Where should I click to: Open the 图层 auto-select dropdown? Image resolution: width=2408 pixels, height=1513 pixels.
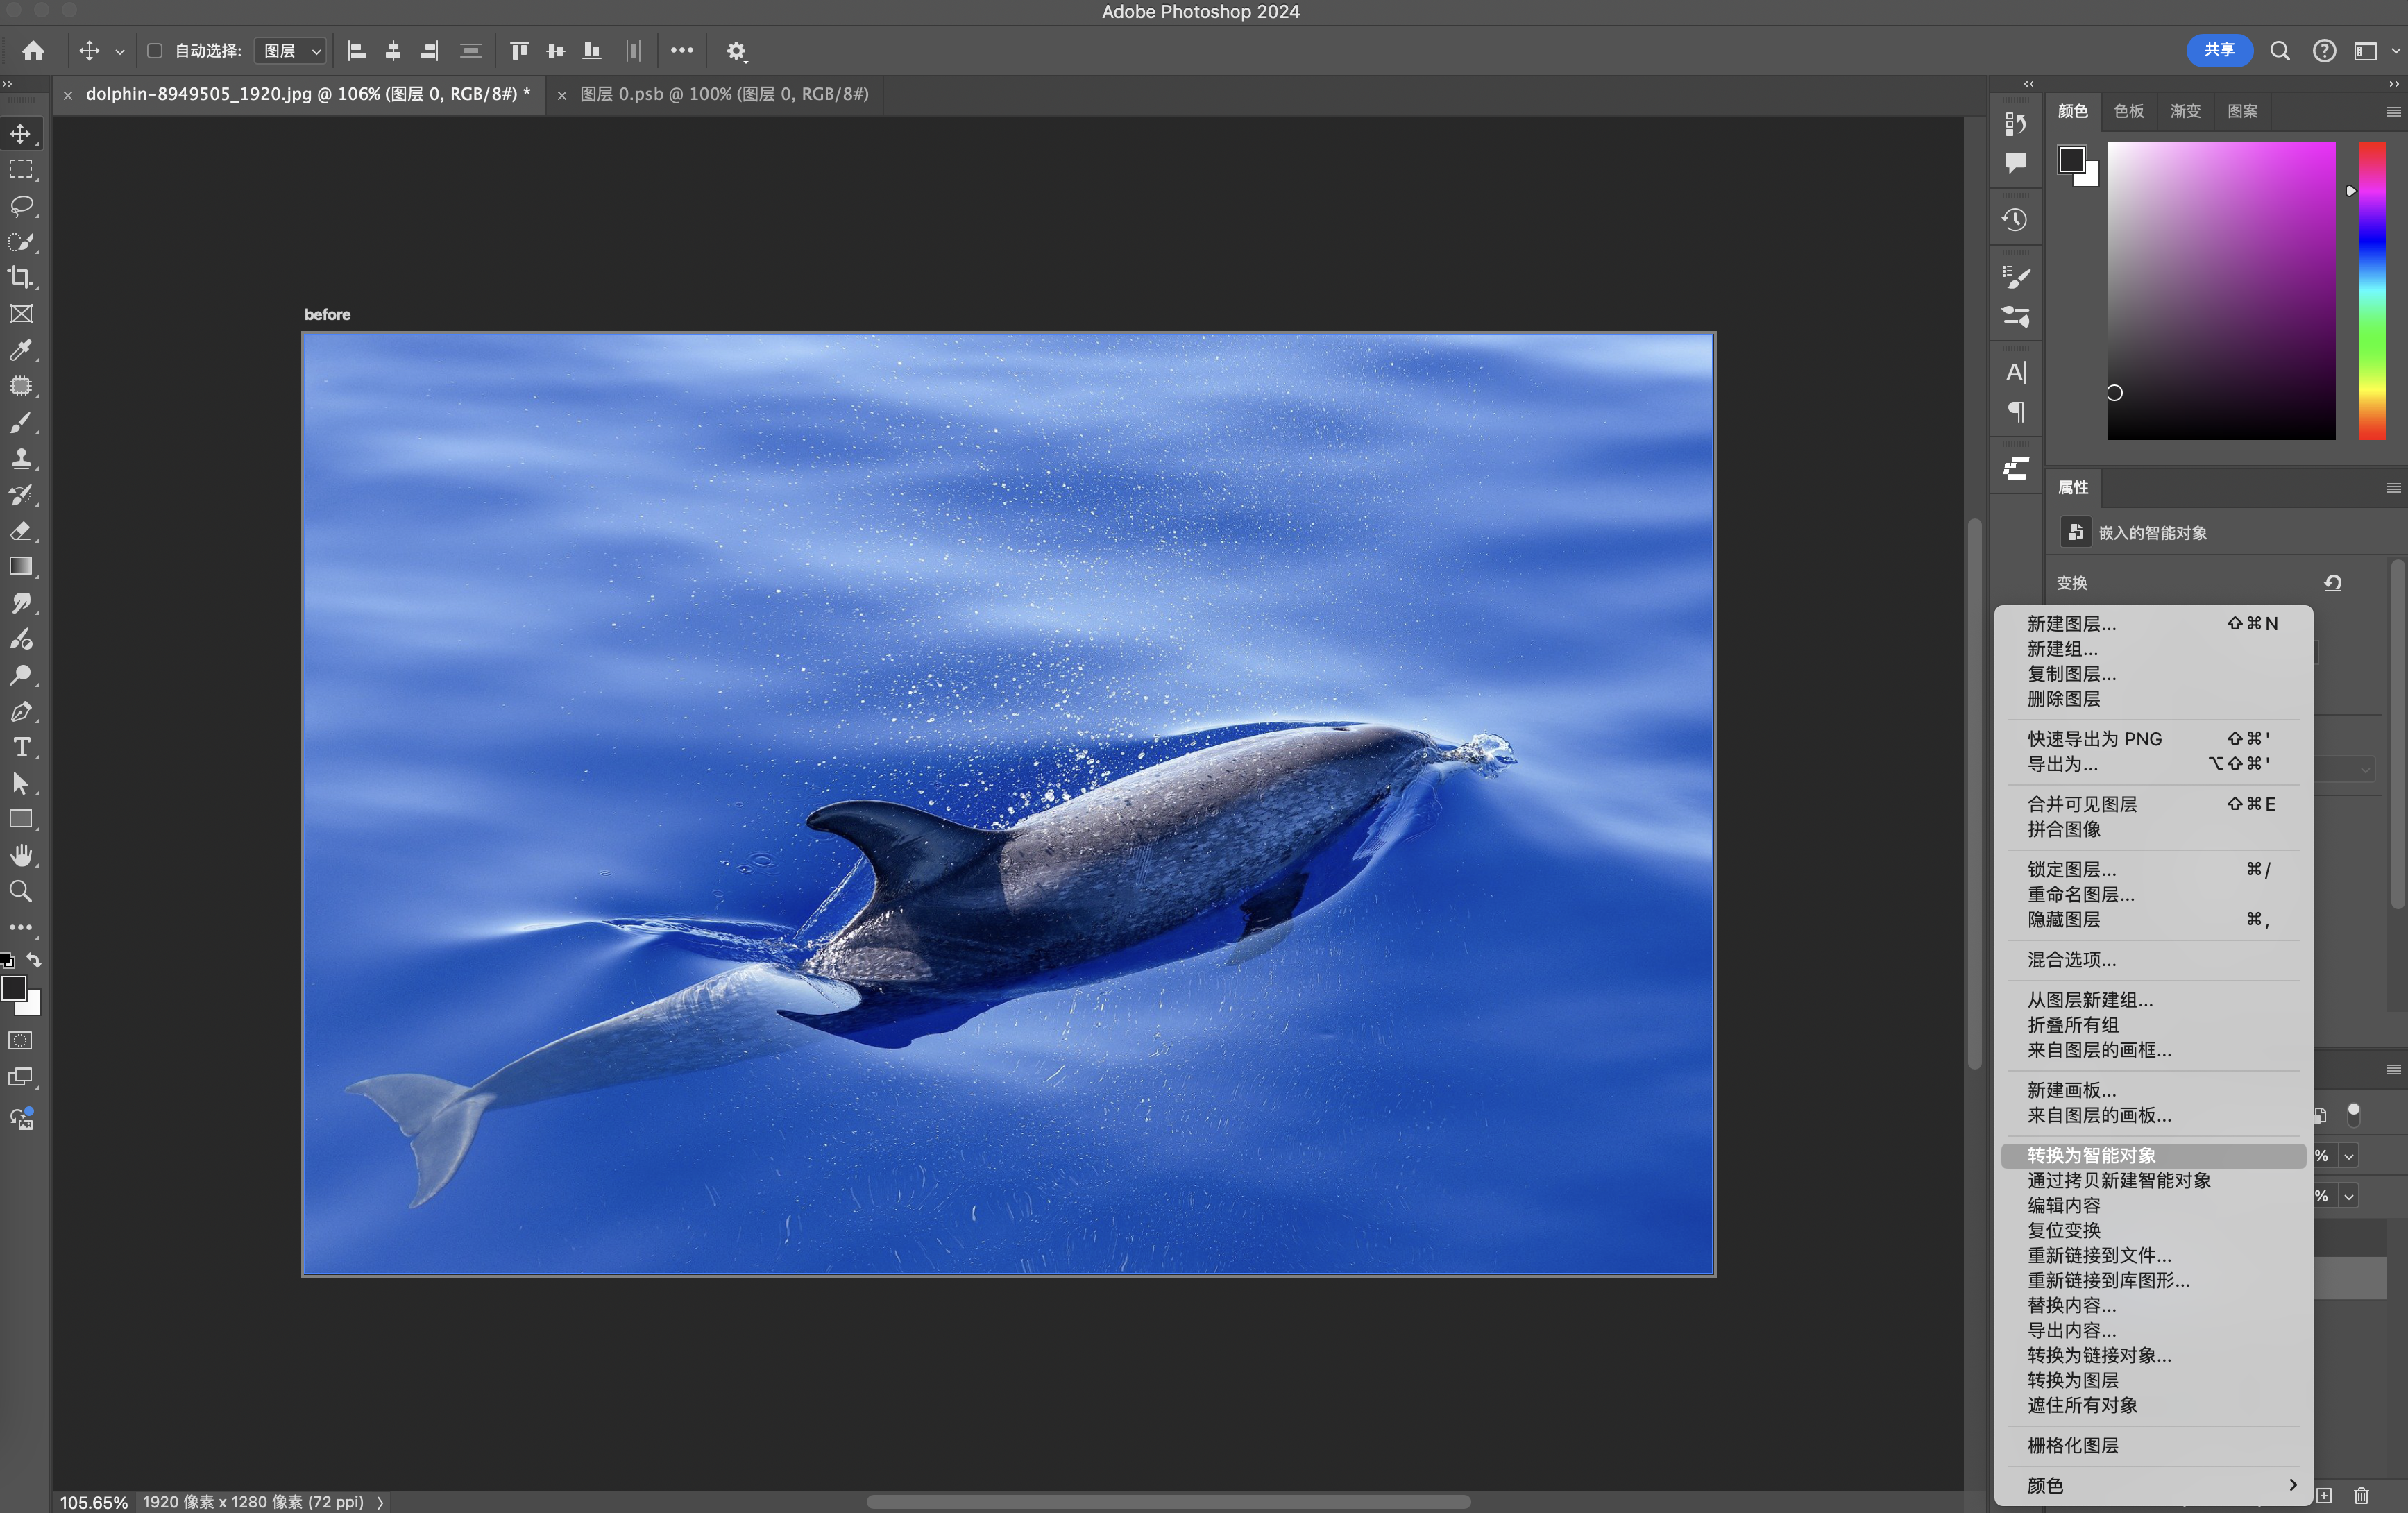click(x=290, y=50)
